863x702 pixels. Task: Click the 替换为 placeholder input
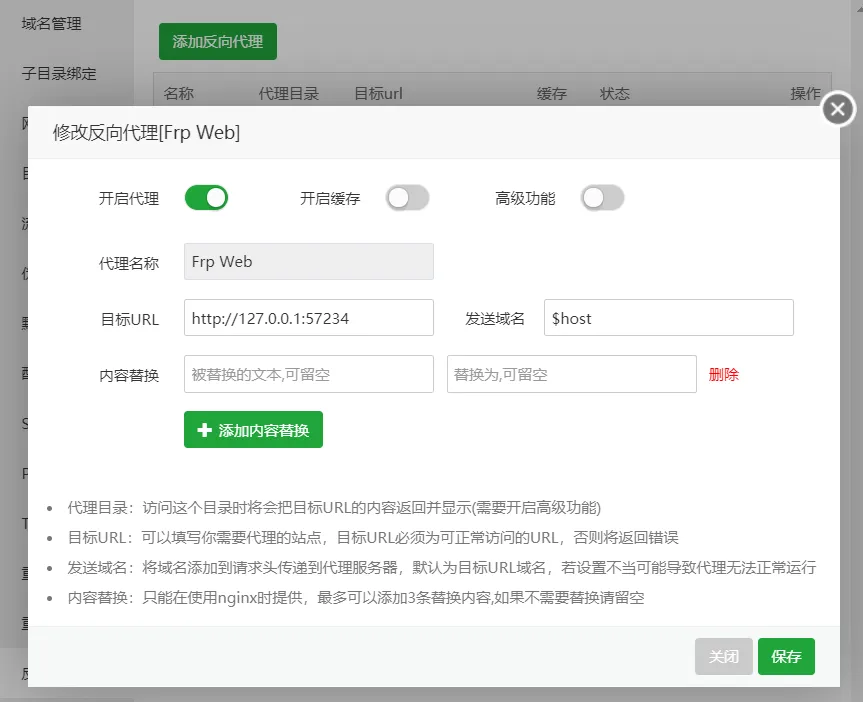click(x=571, y=374)
